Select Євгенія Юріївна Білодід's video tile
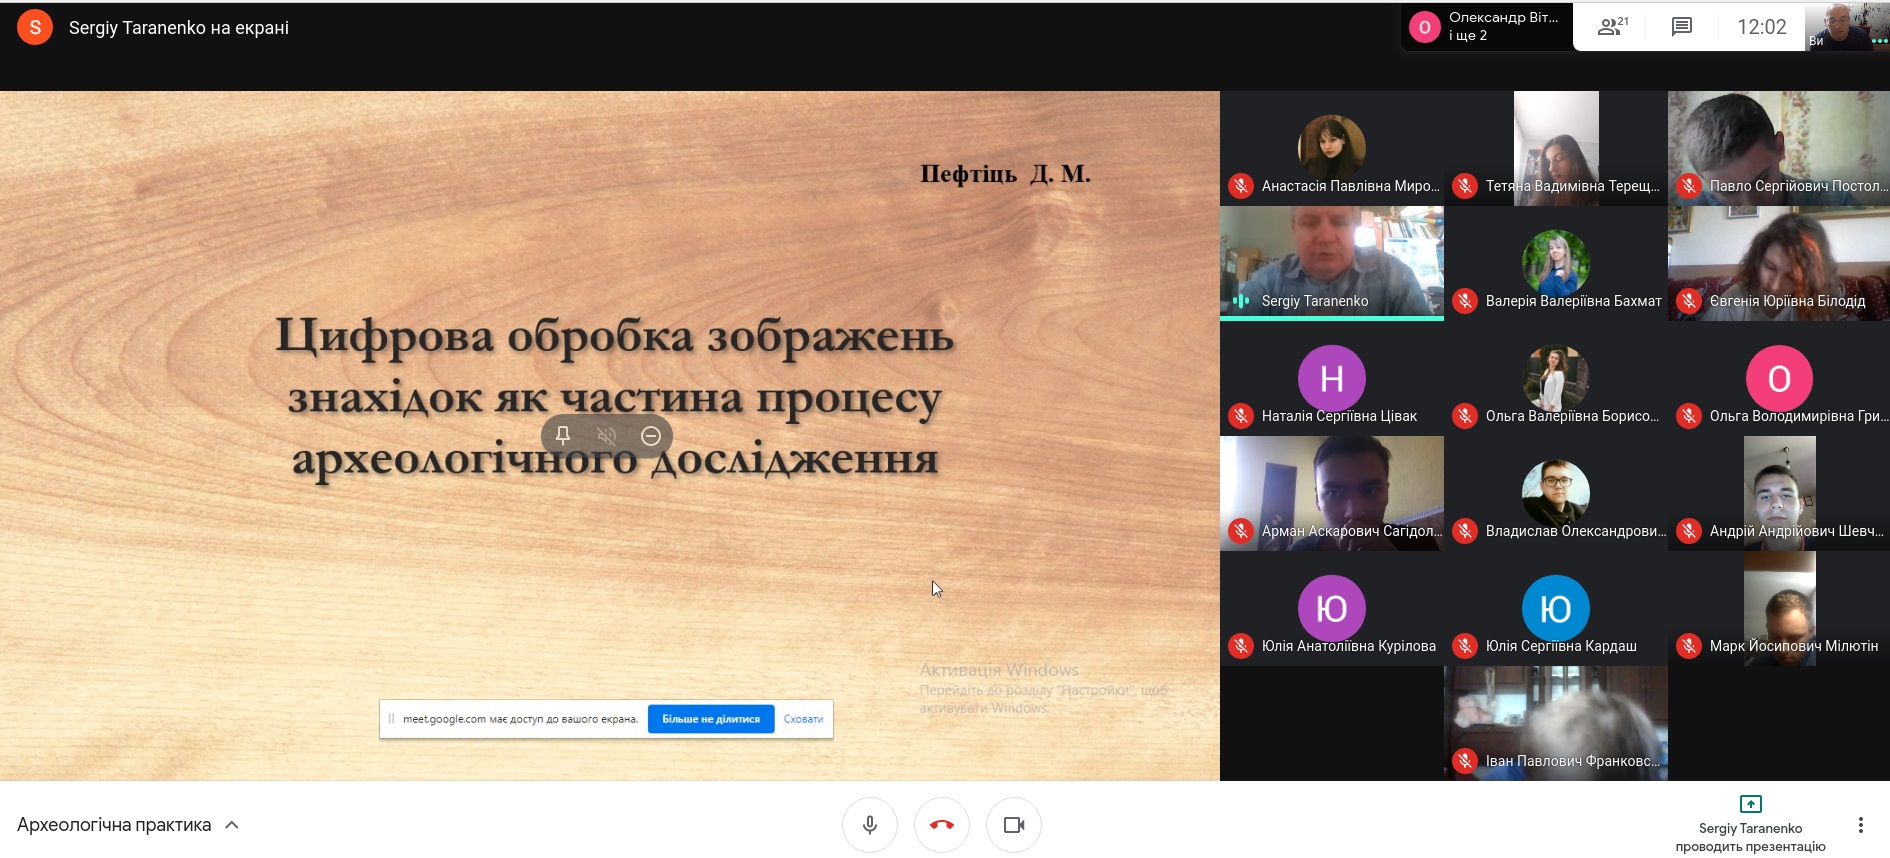 point(1778,262)
